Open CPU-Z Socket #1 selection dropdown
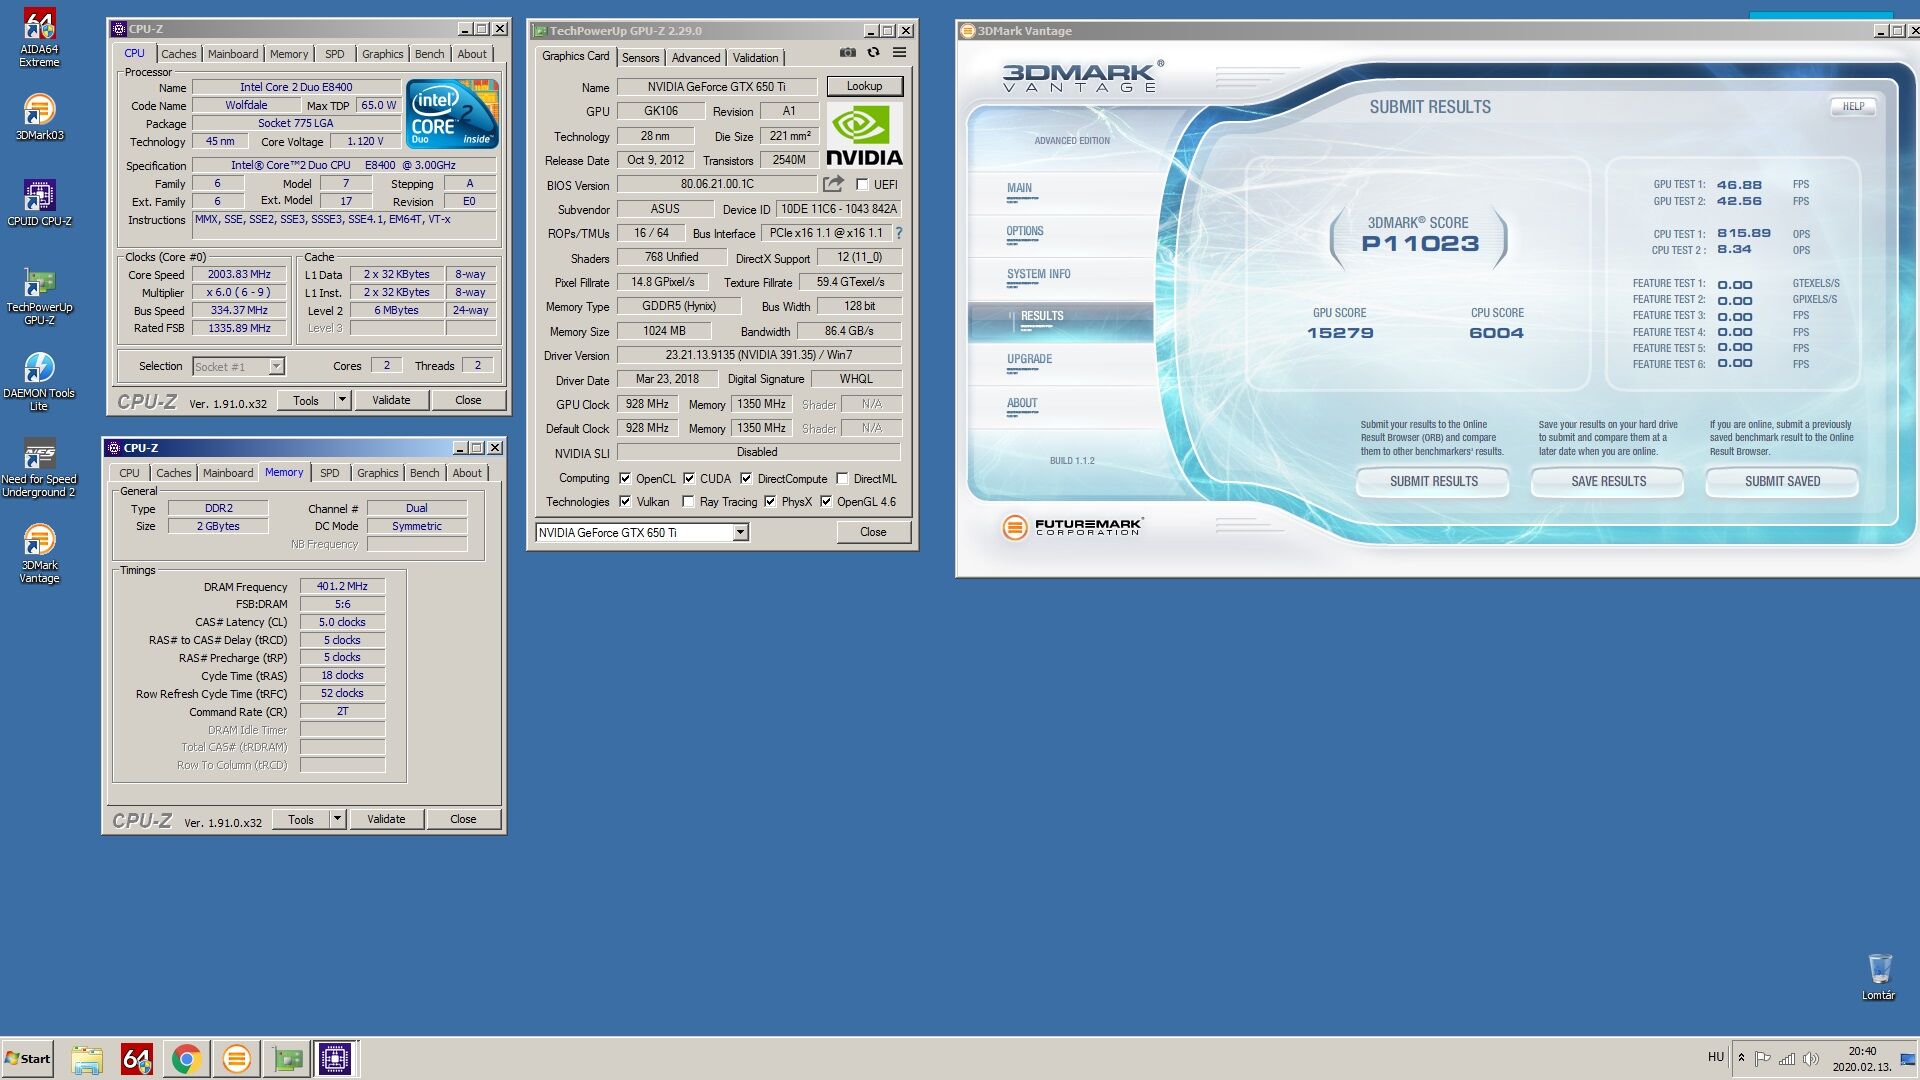This screenshot has height=1080, width=1920. click(276, 367)
